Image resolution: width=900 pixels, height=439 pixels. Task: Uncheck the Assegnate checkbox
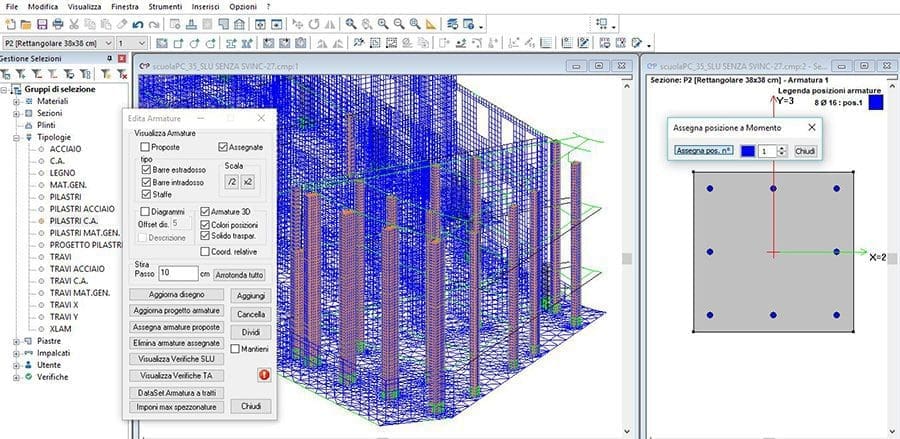coord(223,147)
